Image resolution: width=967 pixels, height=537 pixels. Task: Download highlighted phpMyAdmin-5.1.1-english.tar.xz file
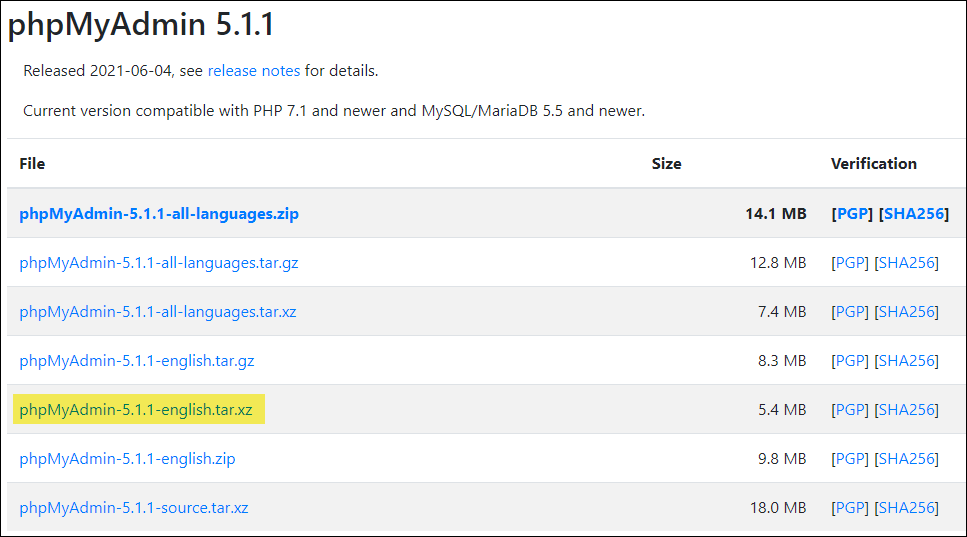[136, 410]
